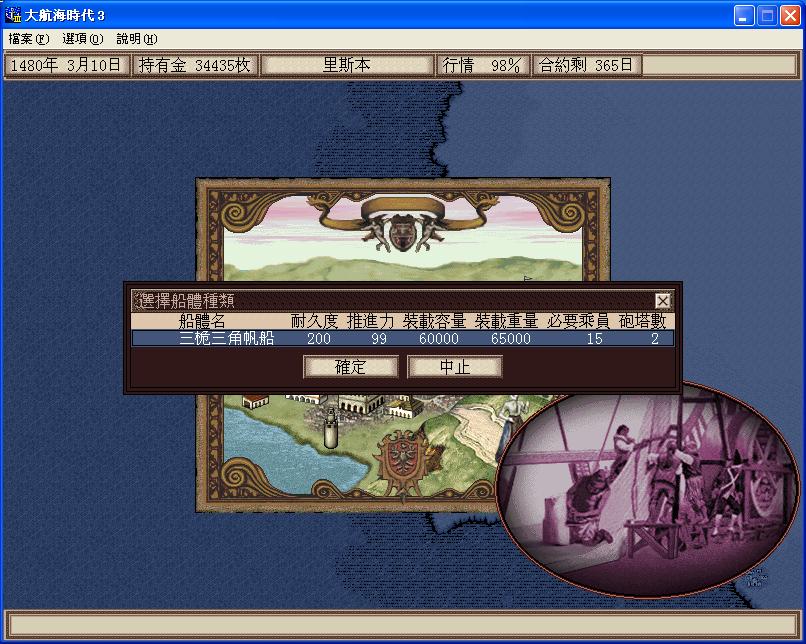Screen dimensions: 806x644
Task: Click the required crew value 15
Action: click(x=595, y=339)
